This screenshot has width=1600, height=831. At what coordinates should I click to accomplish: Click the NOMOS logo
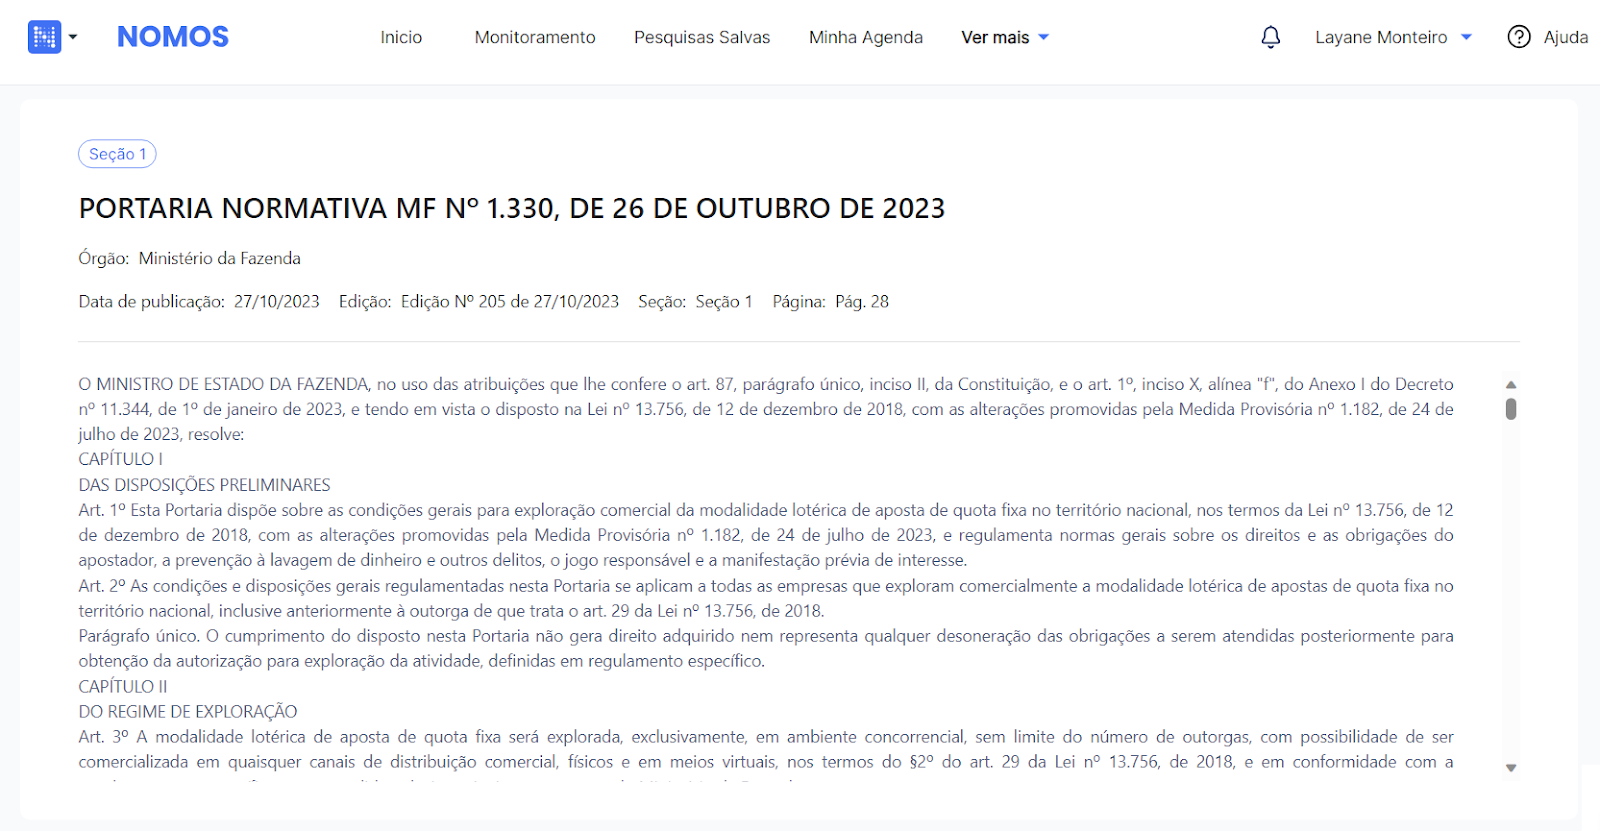click(173, 37)
